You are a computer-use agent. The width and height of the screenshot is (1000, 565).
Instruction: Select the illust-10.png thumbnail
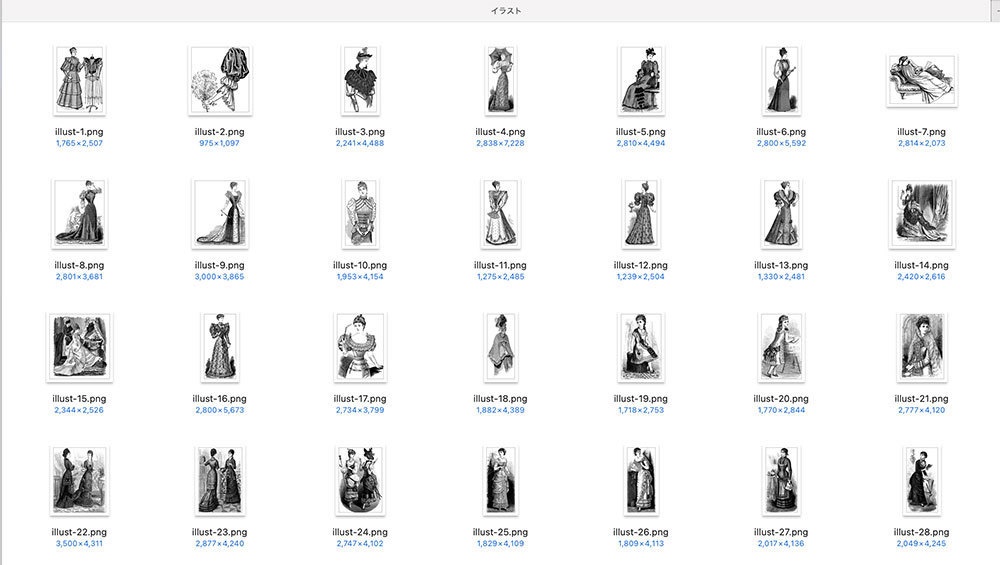point(360,214)
